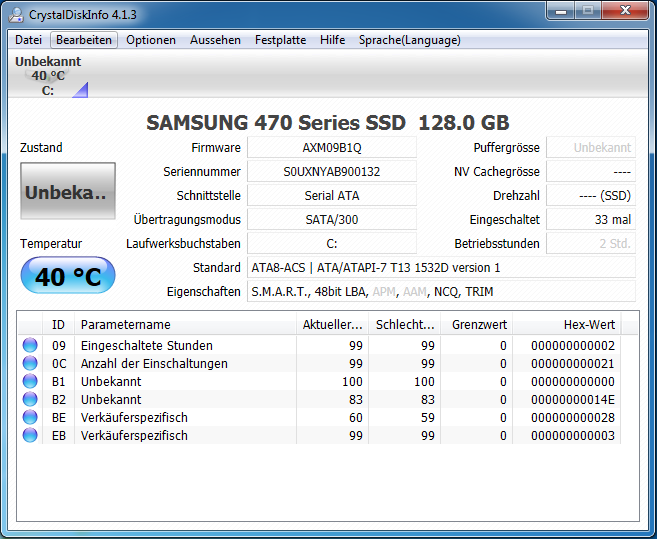Click the status orb for row B1
This screenshot has height=539, width=658.
[x=30, y=381]
